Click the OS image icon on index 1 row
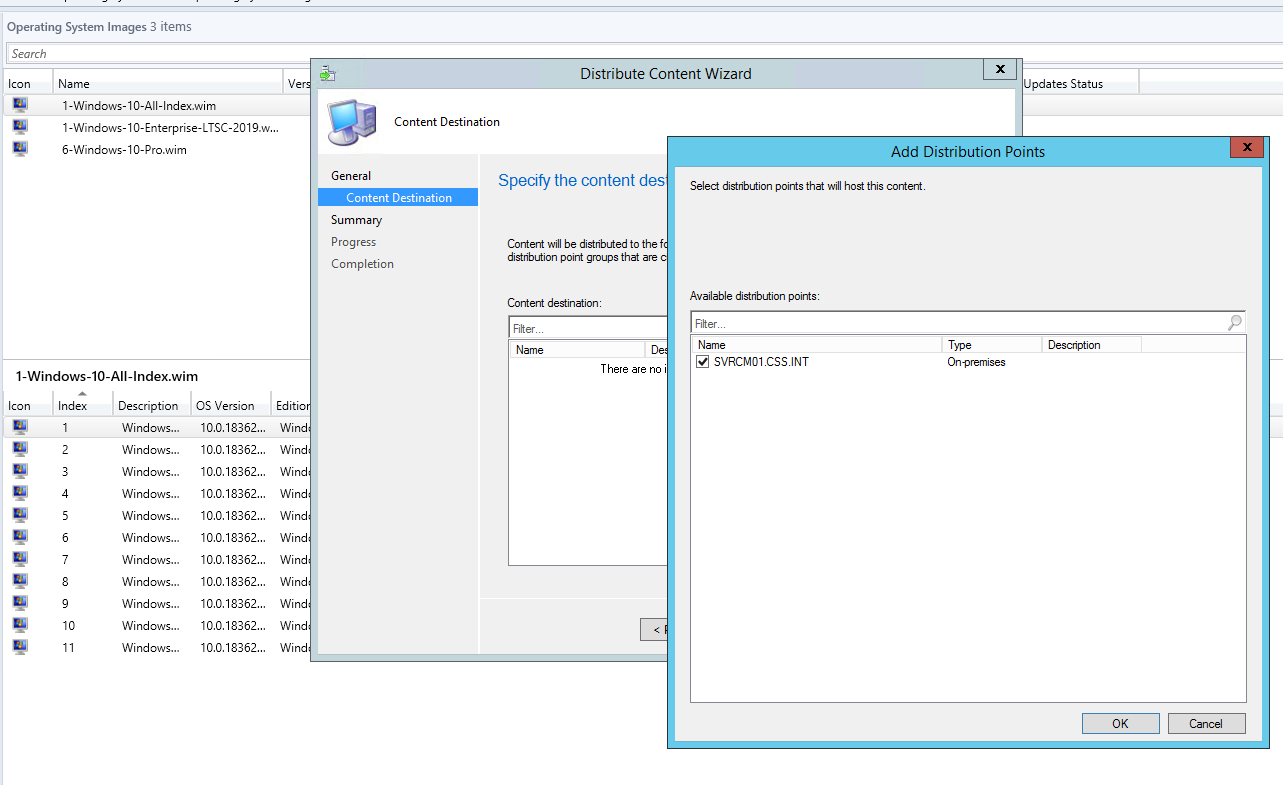This screenshot has width=1283, height=785. coord(20,427)
